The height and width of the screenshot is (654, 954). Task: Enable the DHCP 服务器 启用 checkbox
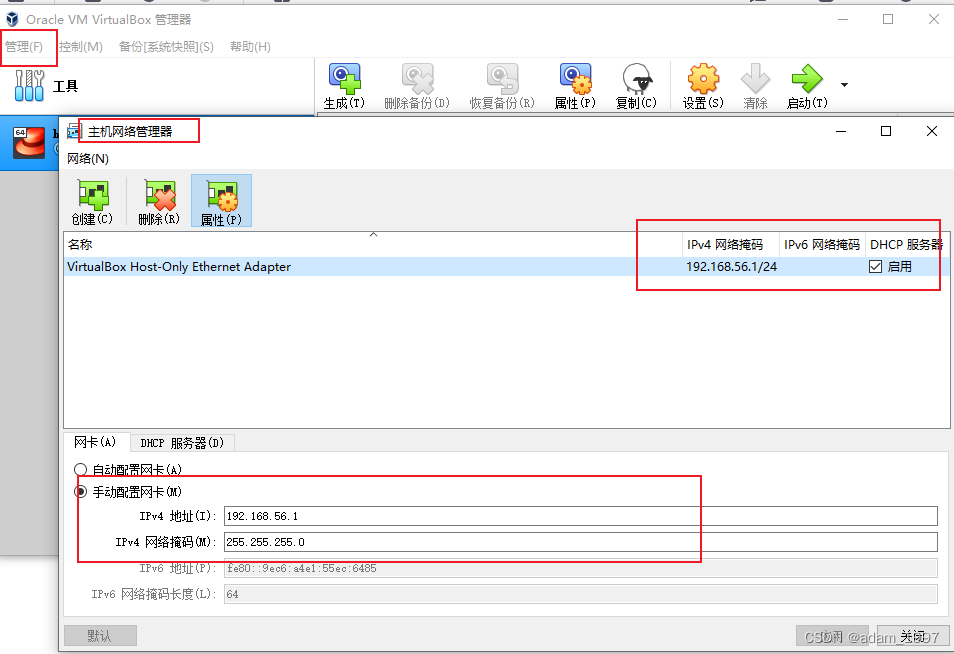coord(875,266)
